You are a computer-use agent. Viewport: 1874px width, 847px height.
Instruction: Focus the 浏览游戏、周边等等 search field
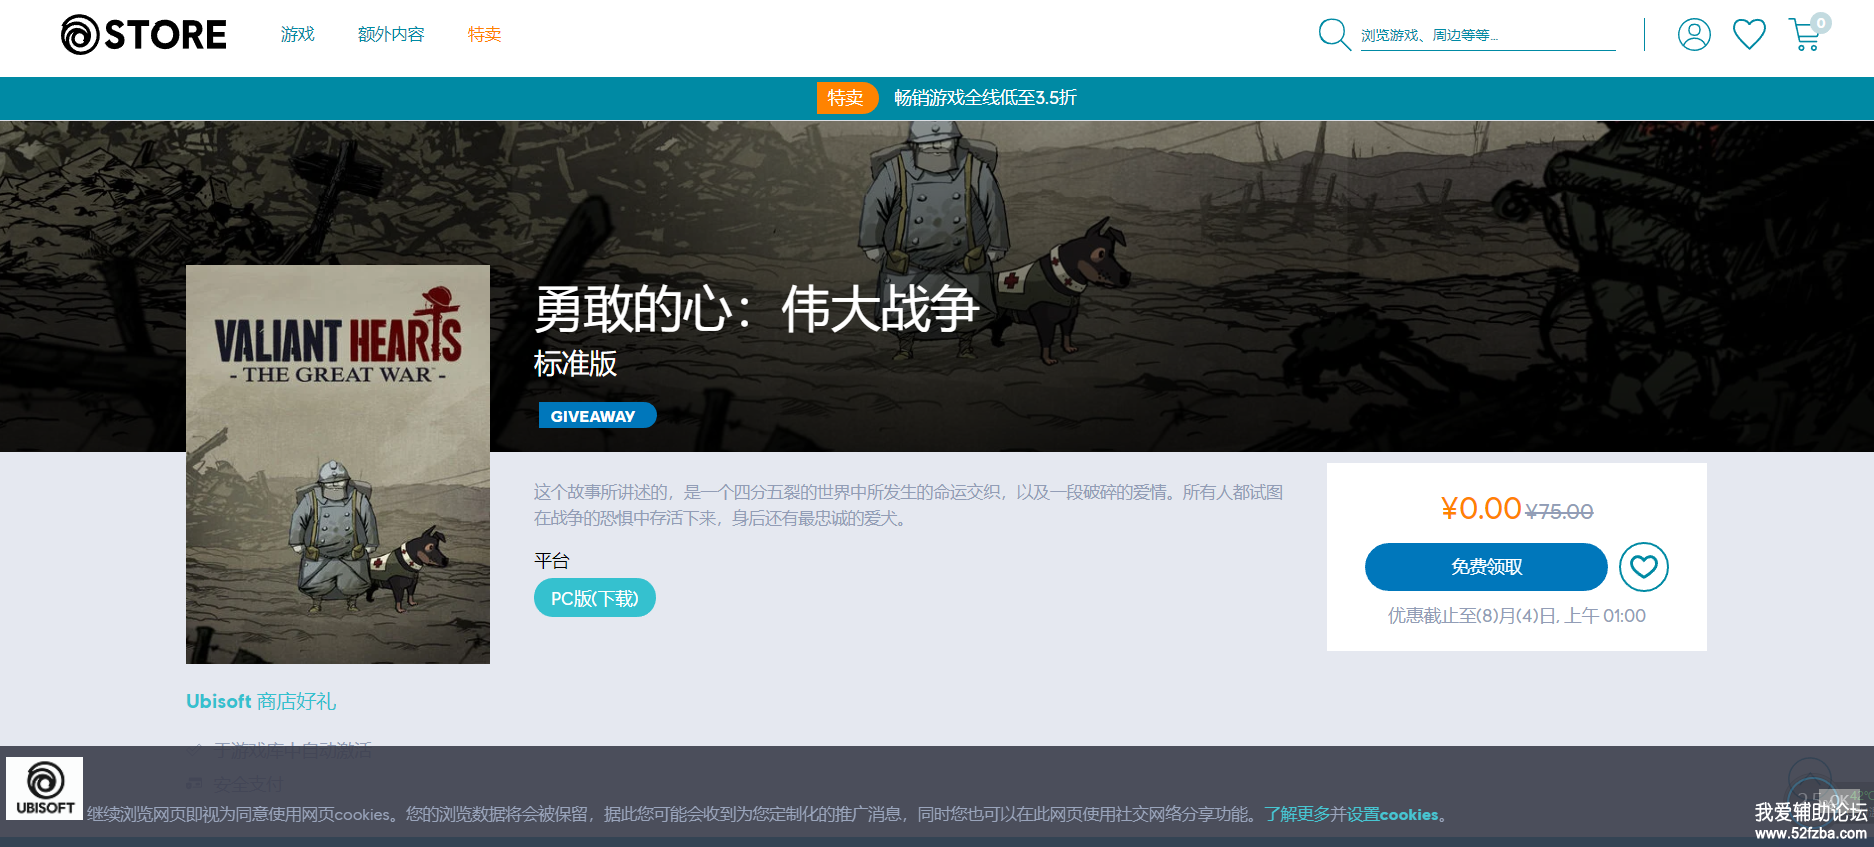tap(1488, 36)
